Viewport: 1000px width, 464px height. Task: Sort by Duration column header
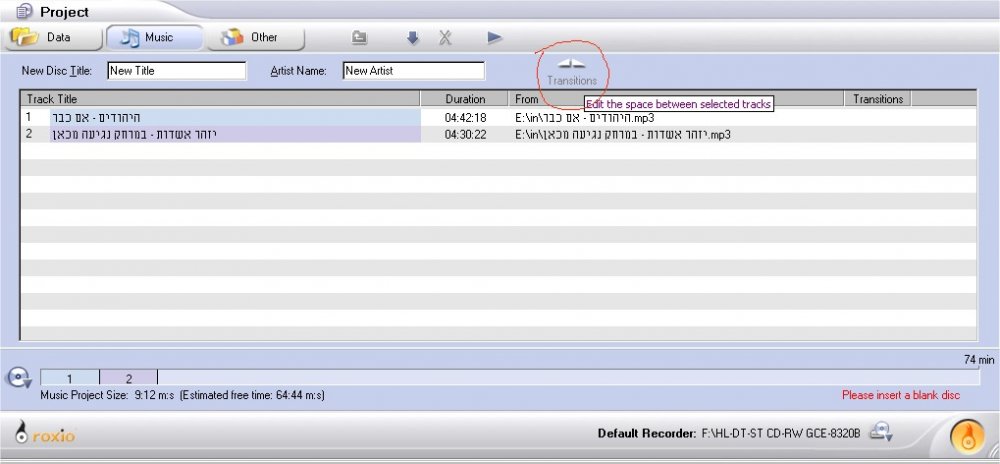pyautogui.click(x=465, y=99)
